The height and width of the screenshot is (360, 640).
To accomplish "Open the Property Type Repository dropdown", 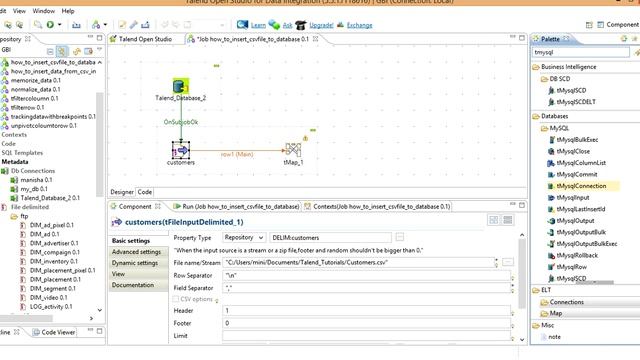I will pyautogui.click(x=244, y=238).
